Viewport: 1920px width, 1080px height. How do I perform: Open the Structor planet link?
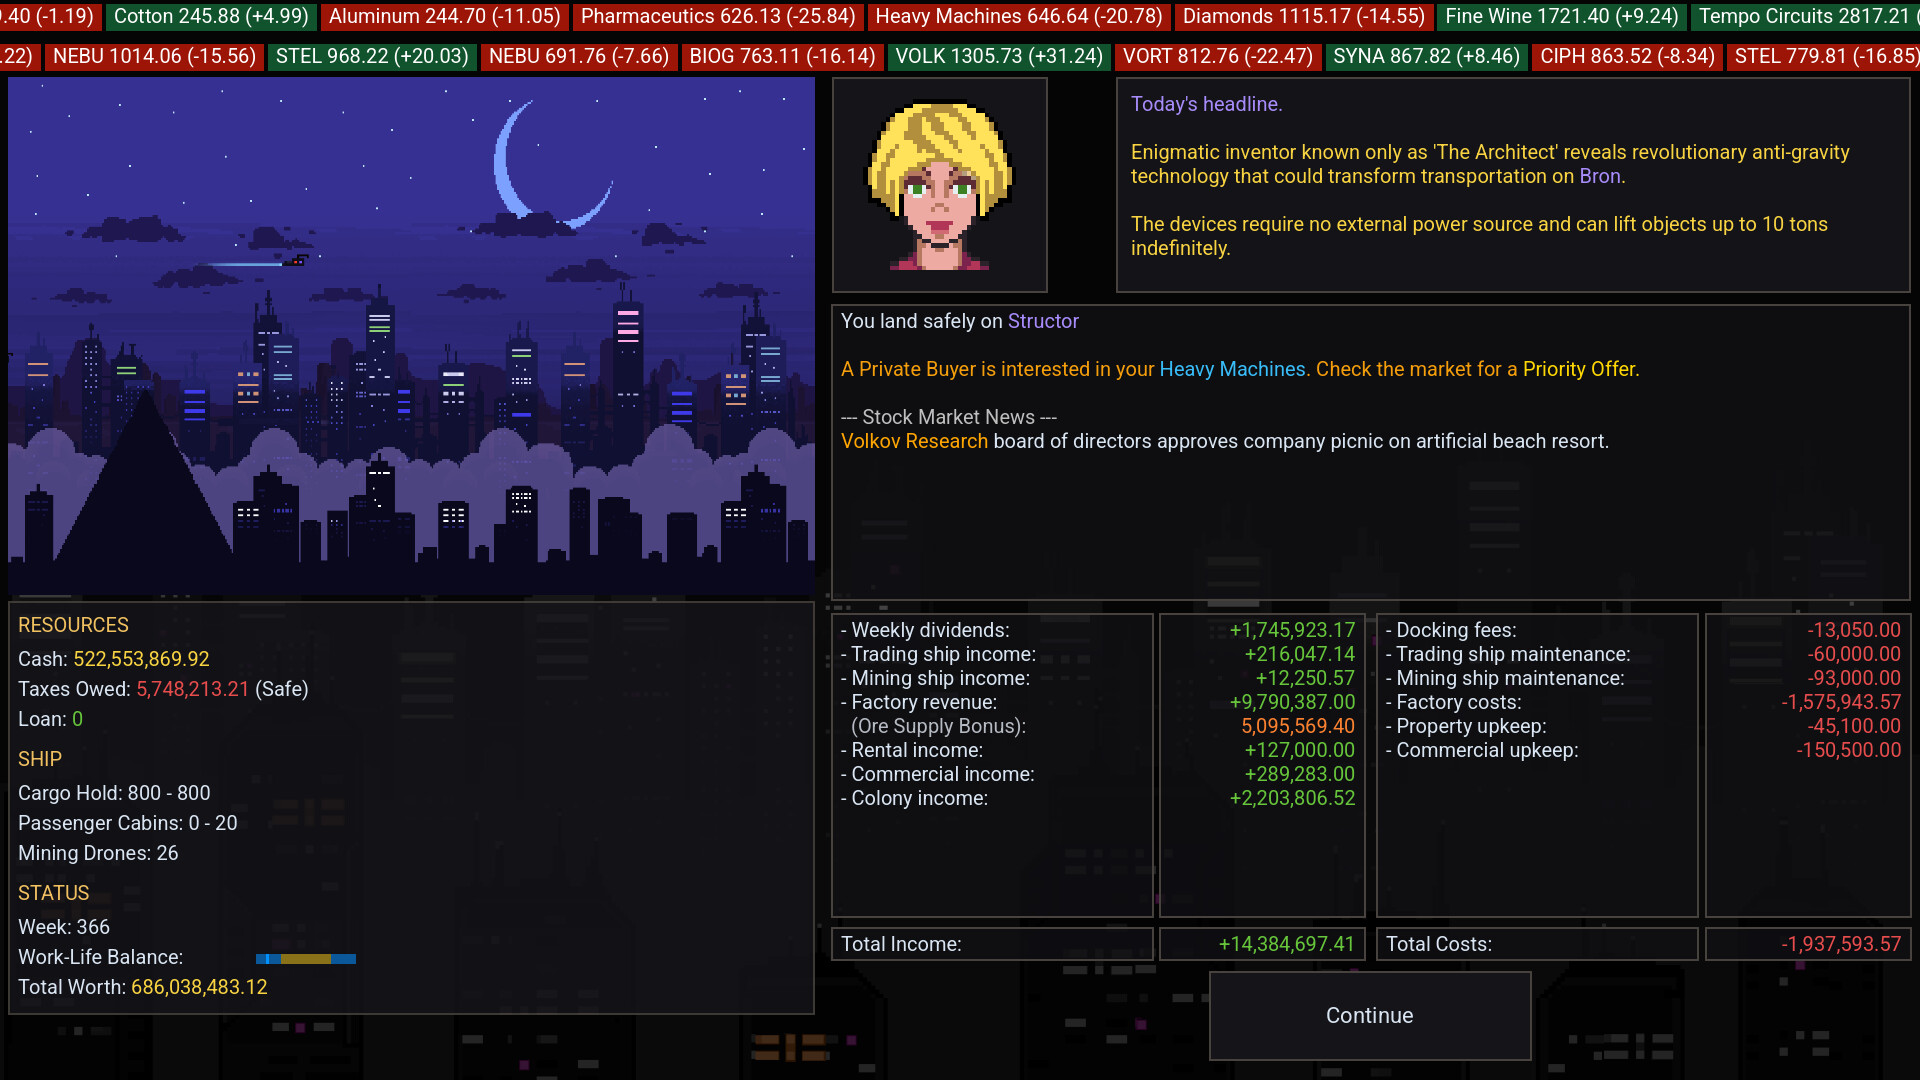pyautogui.click(x=1043, y=321)
